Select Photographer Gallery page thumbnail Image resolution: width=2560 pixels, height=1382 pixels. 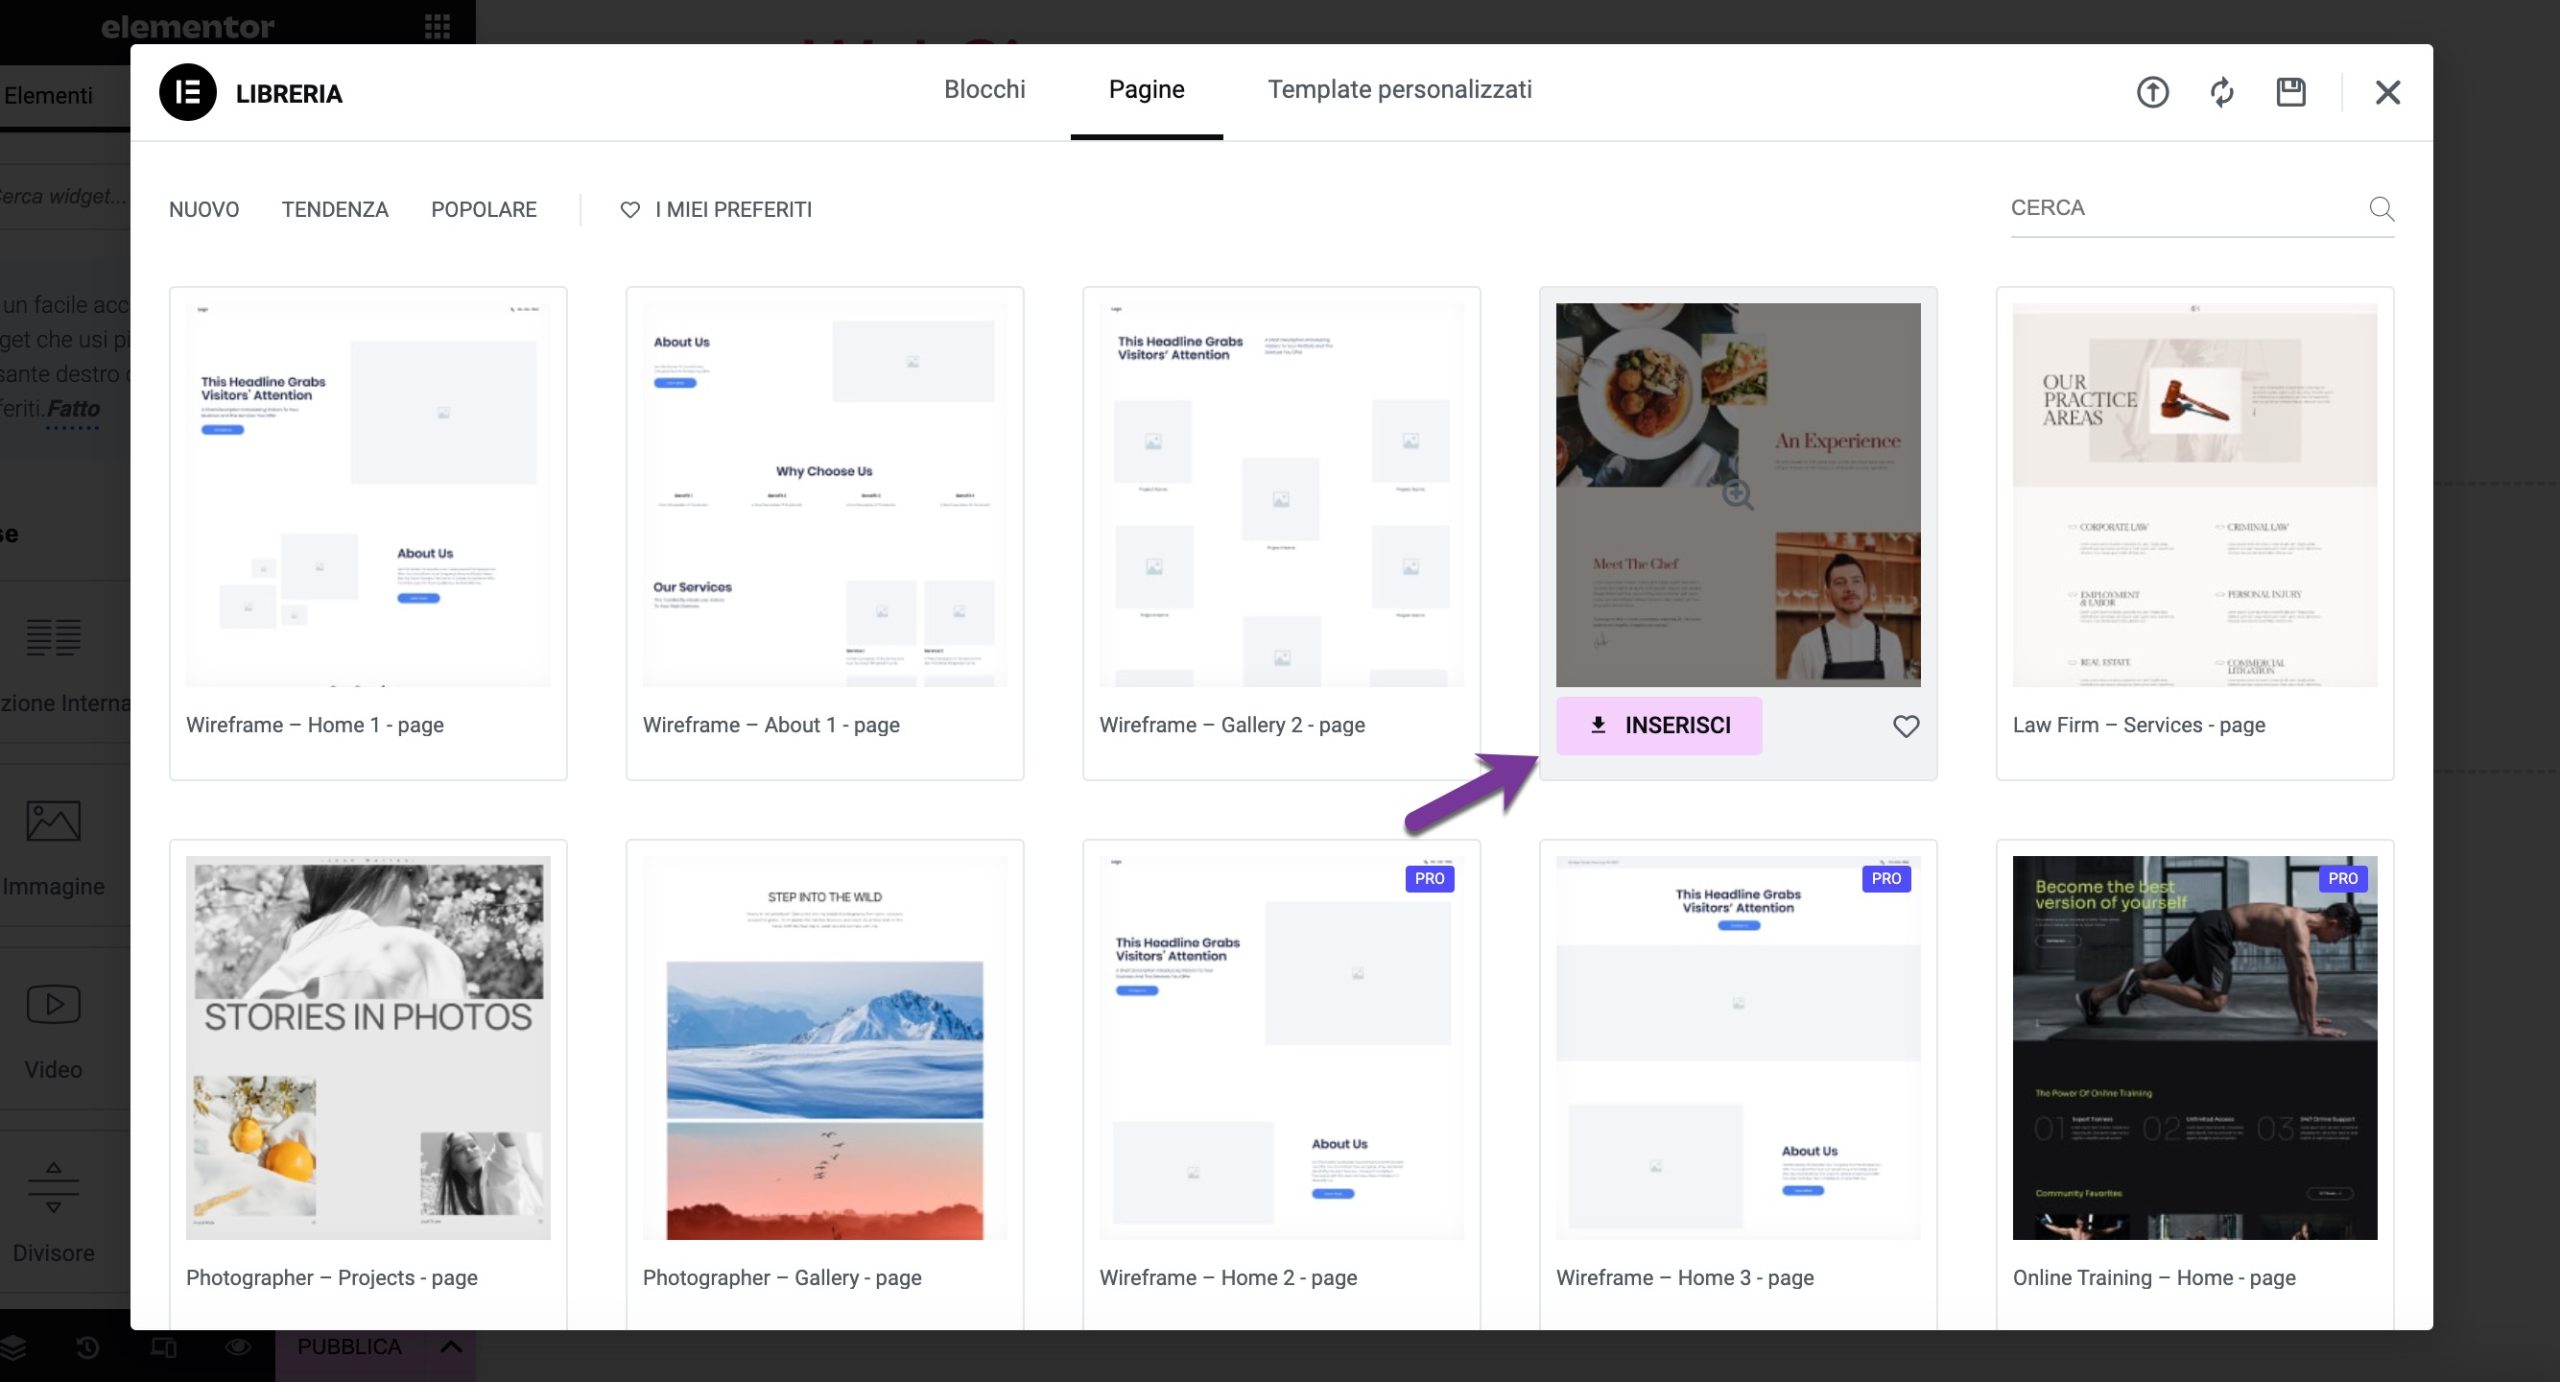[824, 1048]
